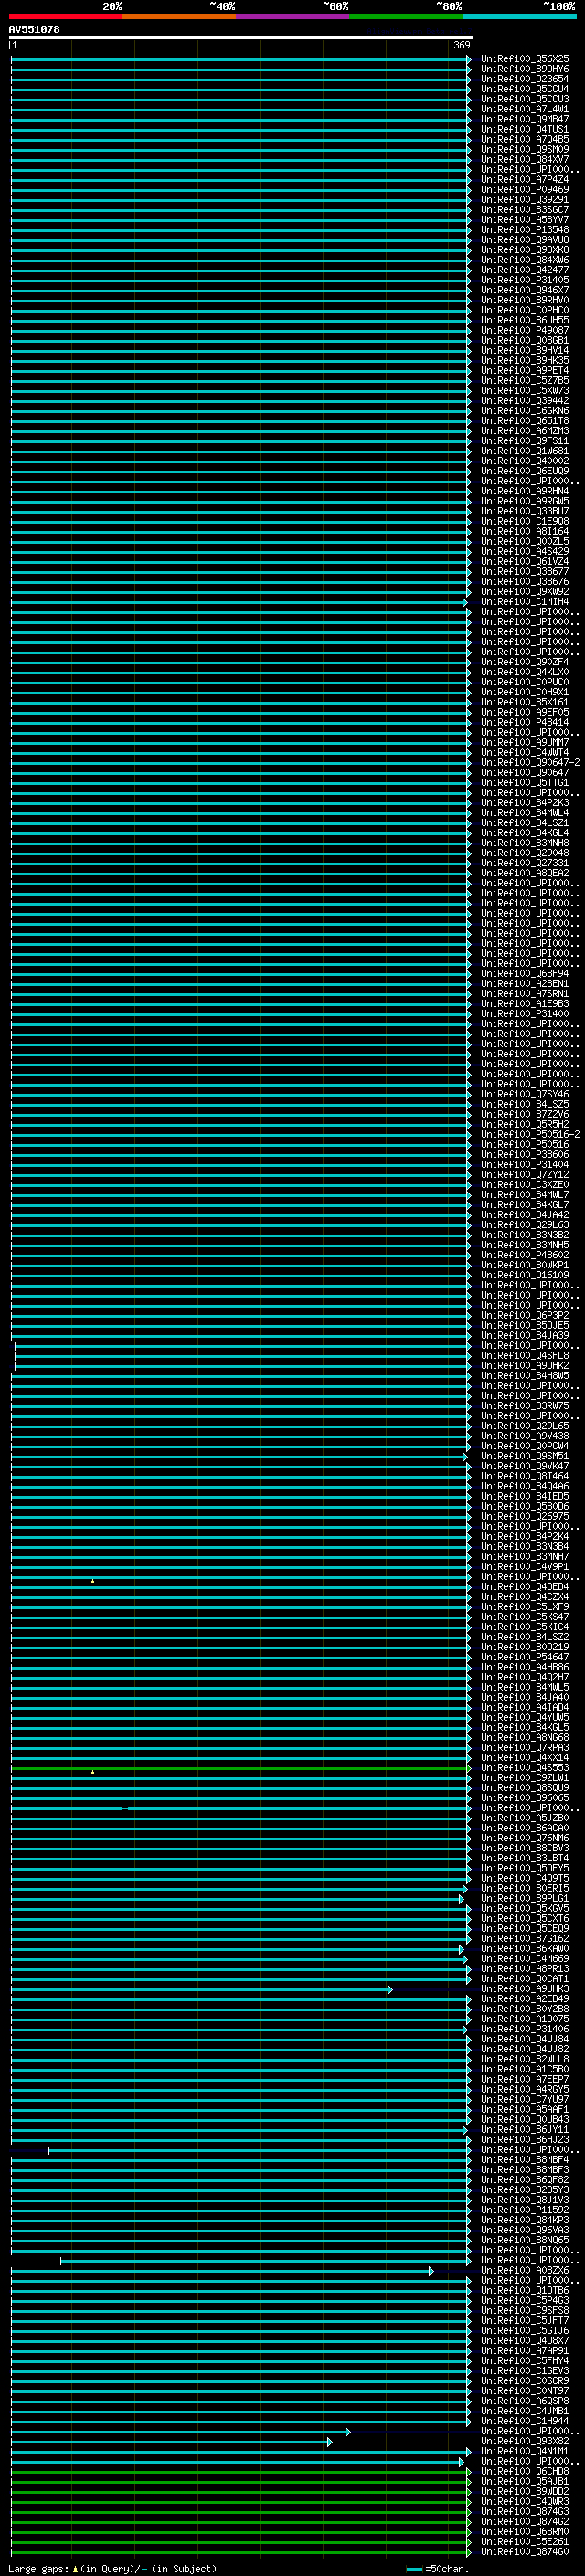Select the UniRef100_B6HJ23 label
Screen dimensions: 585x2576
click(x=524, y=2138)
